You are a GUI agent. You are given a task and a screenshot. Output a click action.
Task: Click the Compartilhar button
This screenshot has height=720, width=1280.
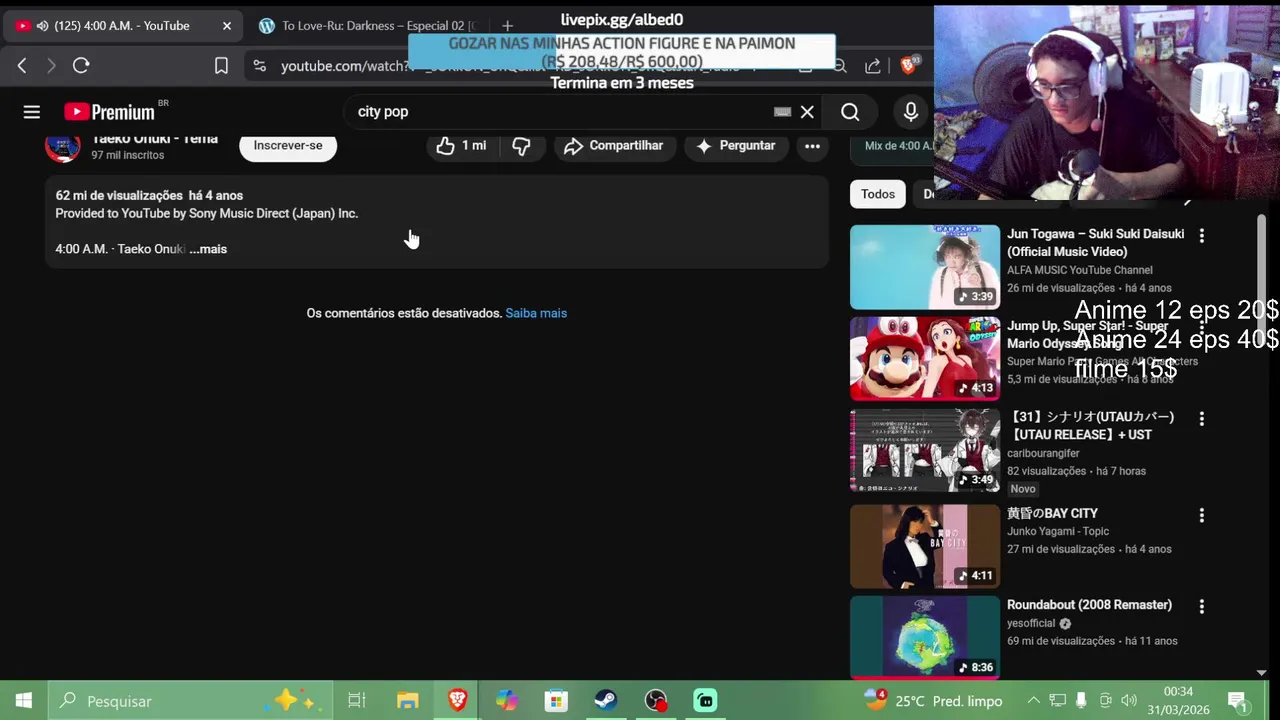tap(615, 146)
